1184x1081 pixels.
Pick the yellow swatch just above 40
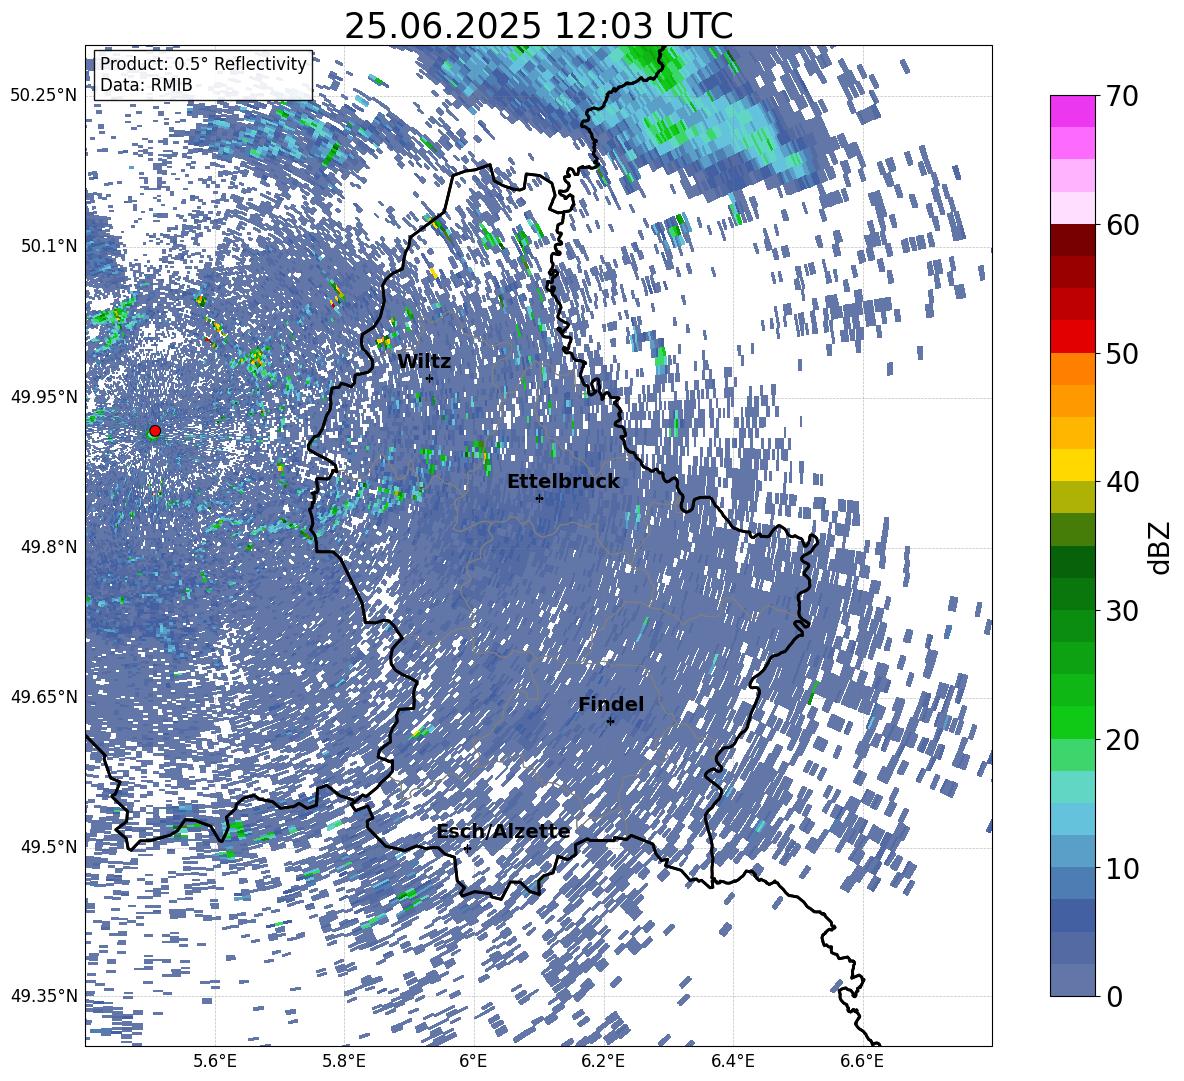(1072, 465)
